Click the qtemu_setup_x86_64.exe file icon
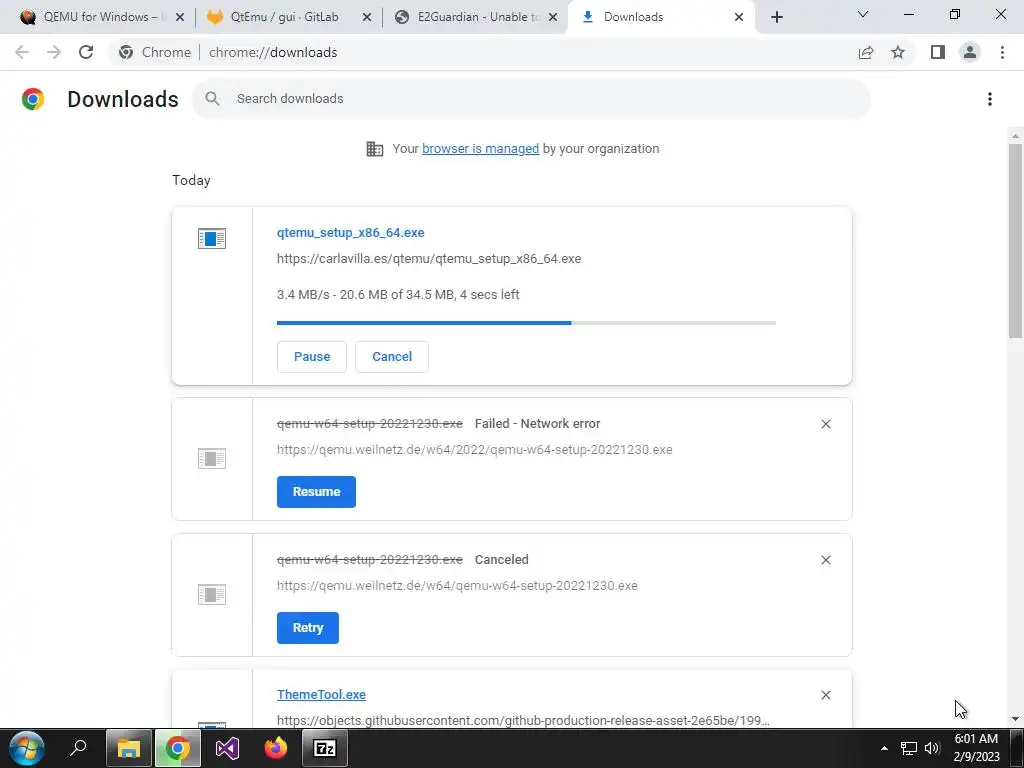Viewport: 1024px width, 768px height. coord(212,238)
